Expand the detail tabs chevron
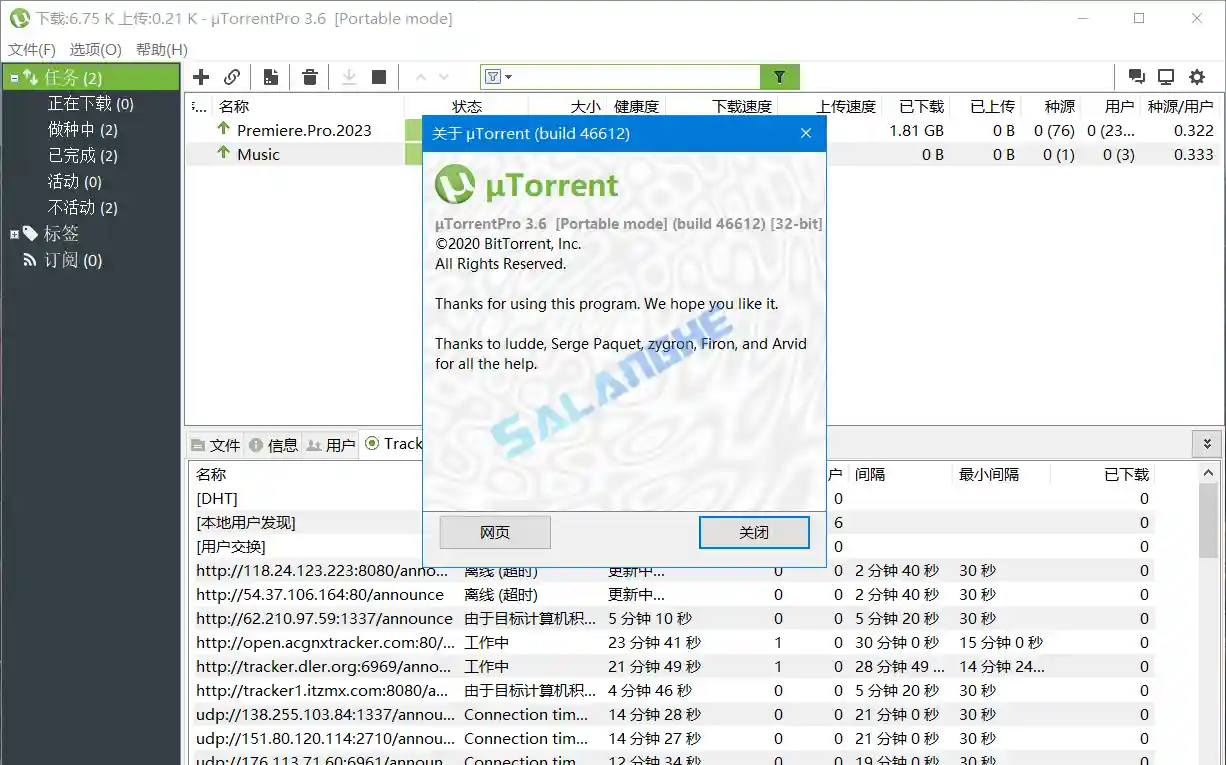The width and height of the screenshot is (1226, 765). click(x=1207, y=443)
